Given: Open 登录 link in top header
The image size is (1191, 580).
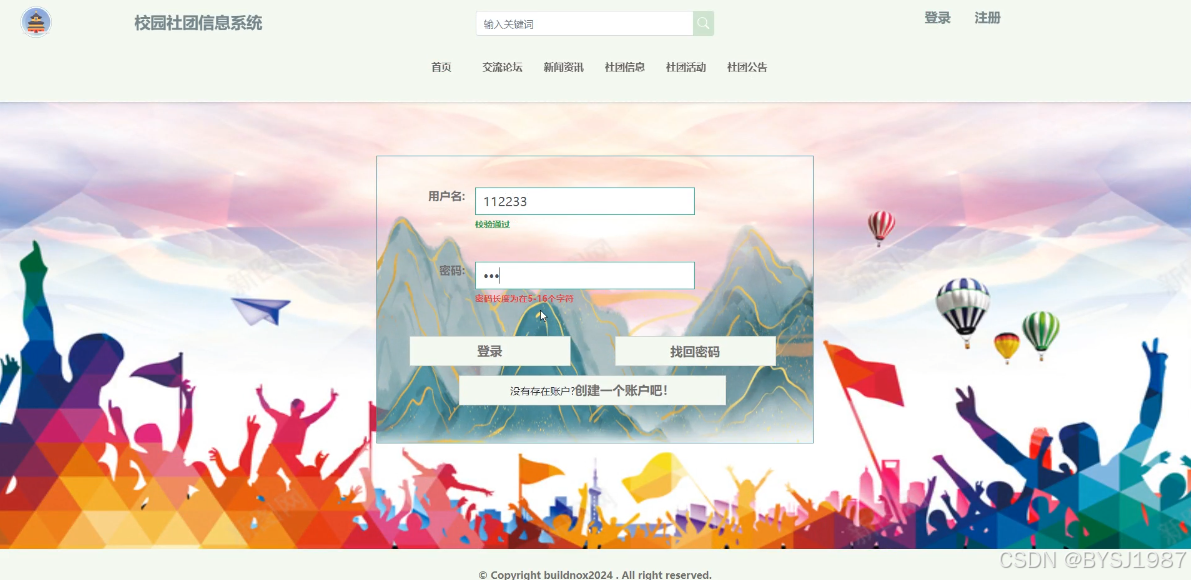Looking at the screenshot, I should pyautogui.click(x=937, y=18).
